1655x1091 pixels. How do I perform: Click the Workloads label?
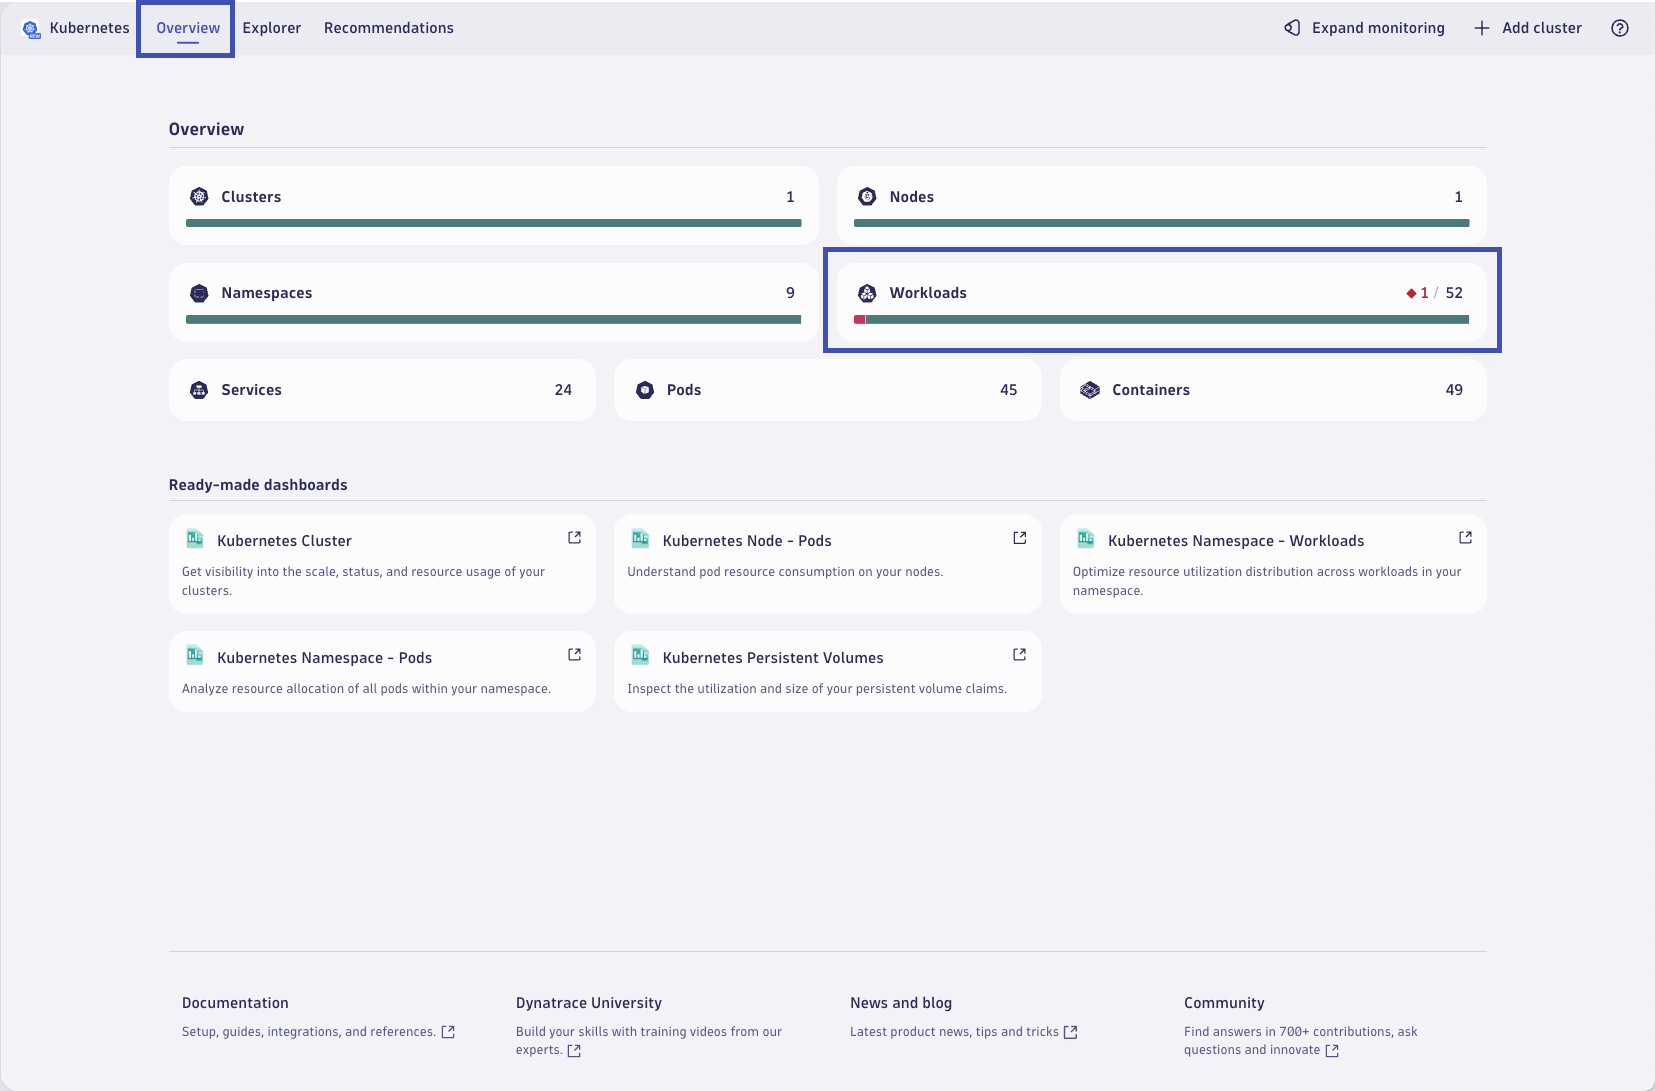[x=928, y=293]
